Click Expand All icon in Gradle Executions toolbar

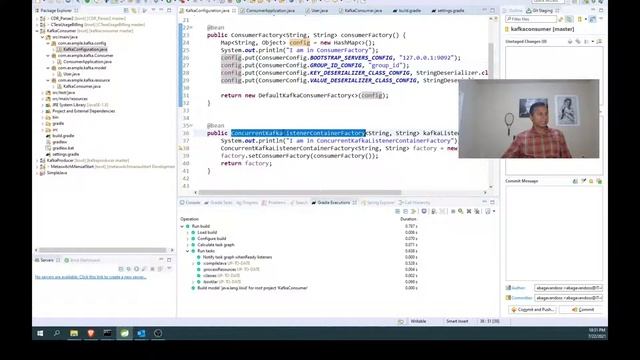[398, 211]
